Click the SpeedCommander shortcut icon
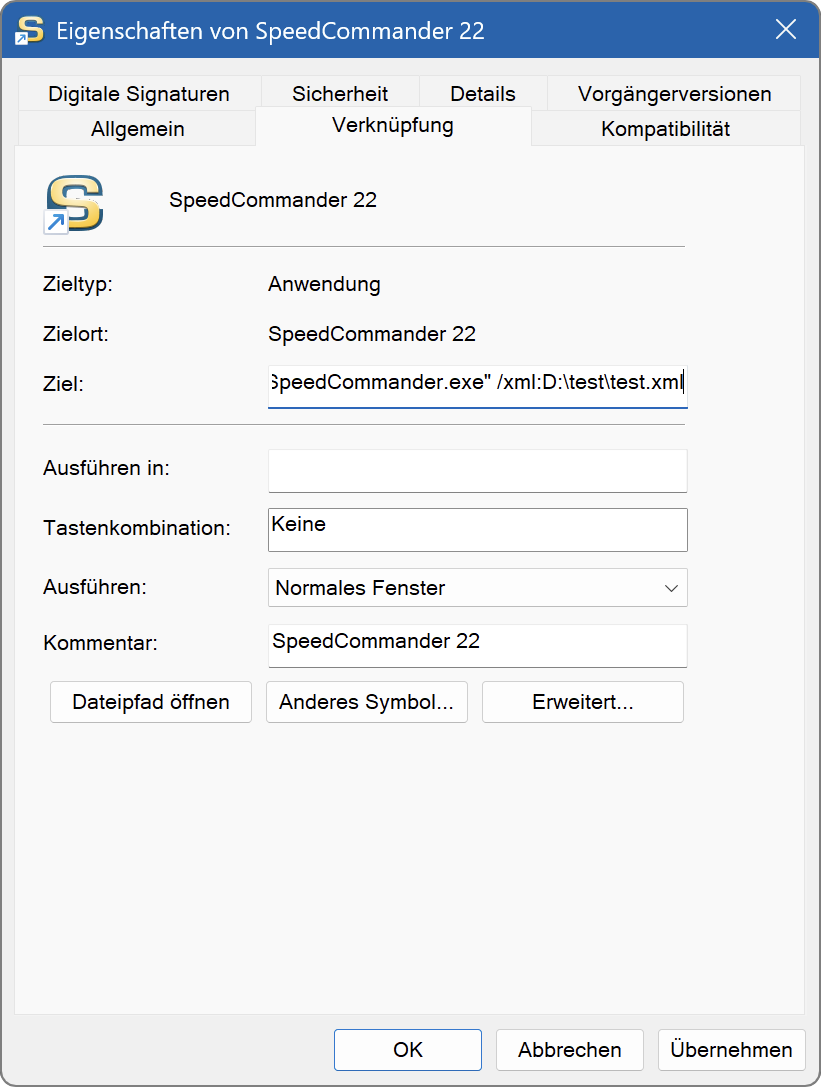Viewport: 822px width, 1088px height. [x=75, y=203]
